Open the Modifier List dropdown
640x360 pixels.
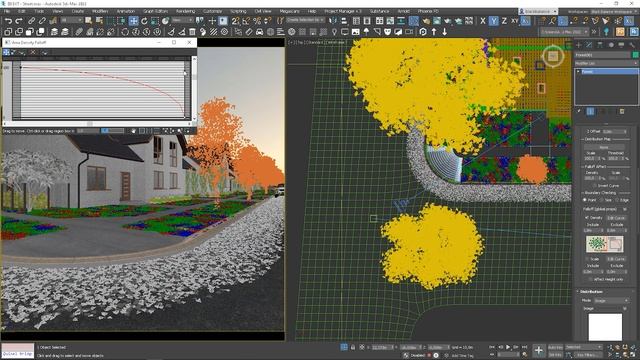pos(606,63)
